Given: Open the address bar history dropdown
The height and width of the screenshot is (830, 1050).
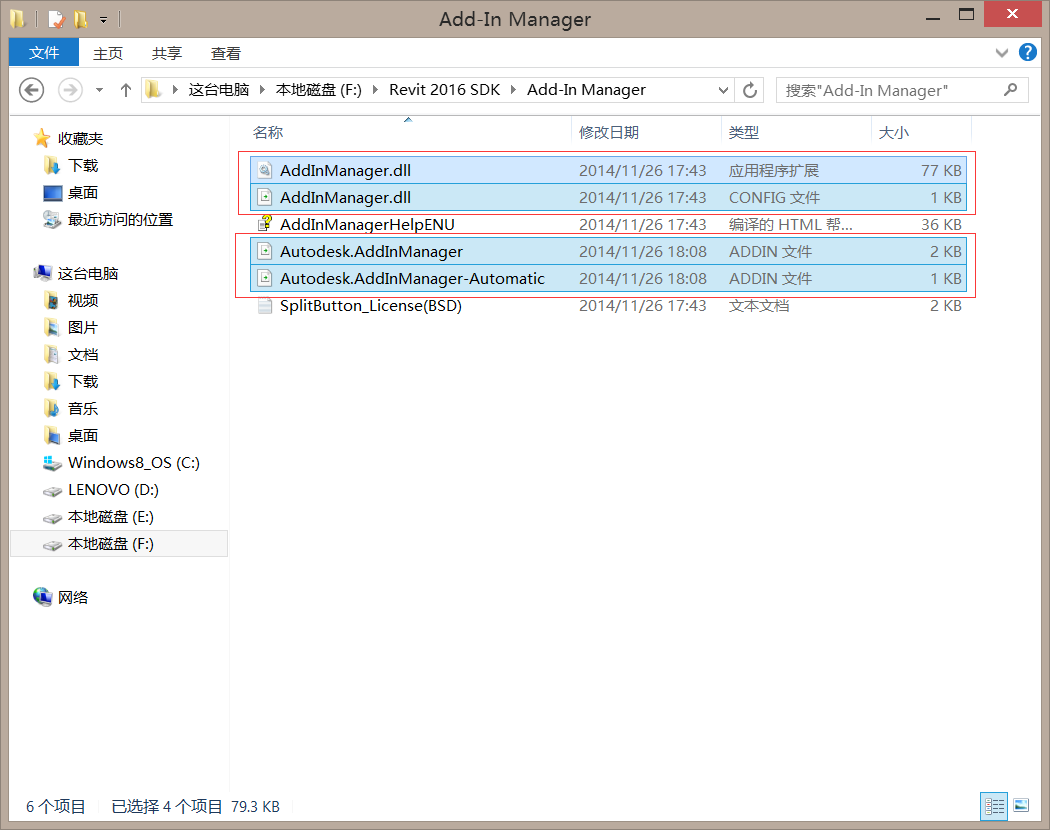Looking at the screenshot, I should click(723, 90).
